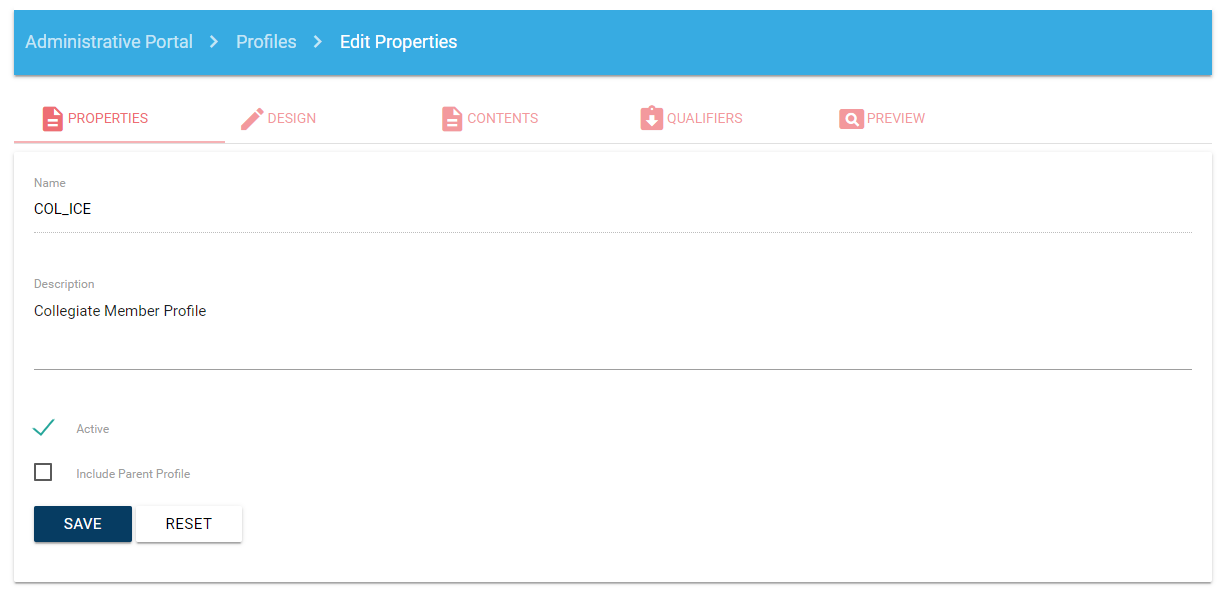Click the Preview magnifier icon

coord(851,119)
